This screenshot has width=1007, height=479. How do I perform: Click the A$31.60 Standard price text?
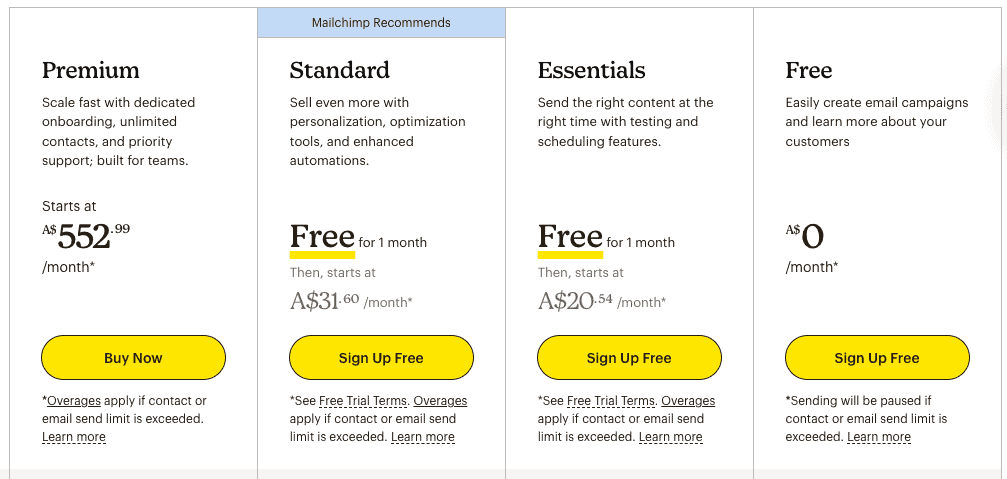(324, 300)
